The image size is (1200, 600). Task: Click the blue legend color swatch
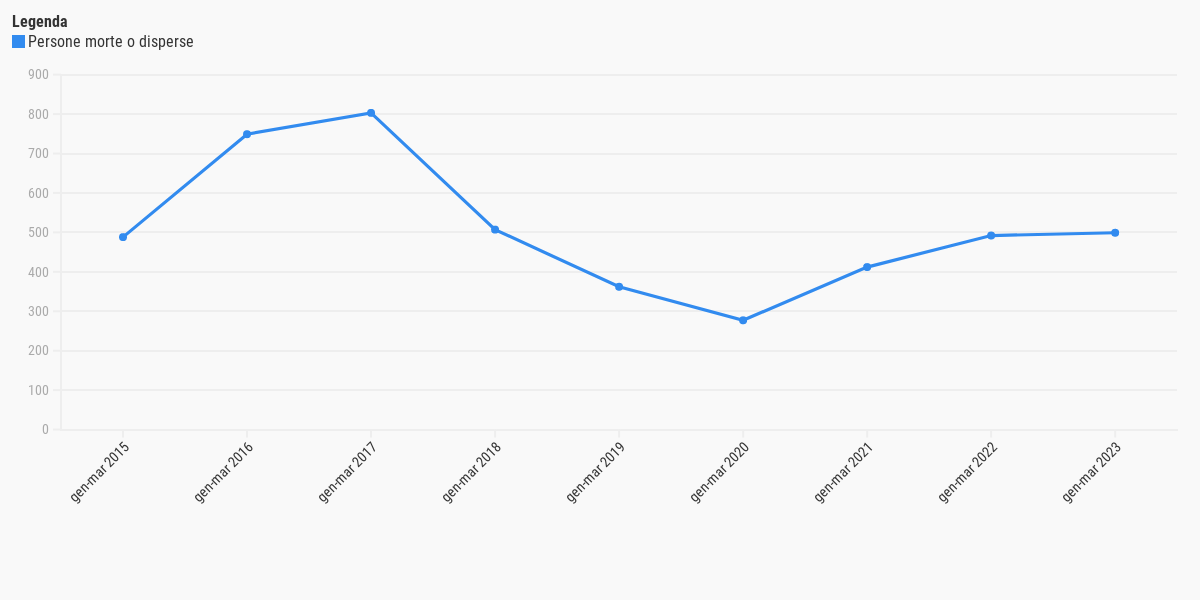tap(18, 42)
